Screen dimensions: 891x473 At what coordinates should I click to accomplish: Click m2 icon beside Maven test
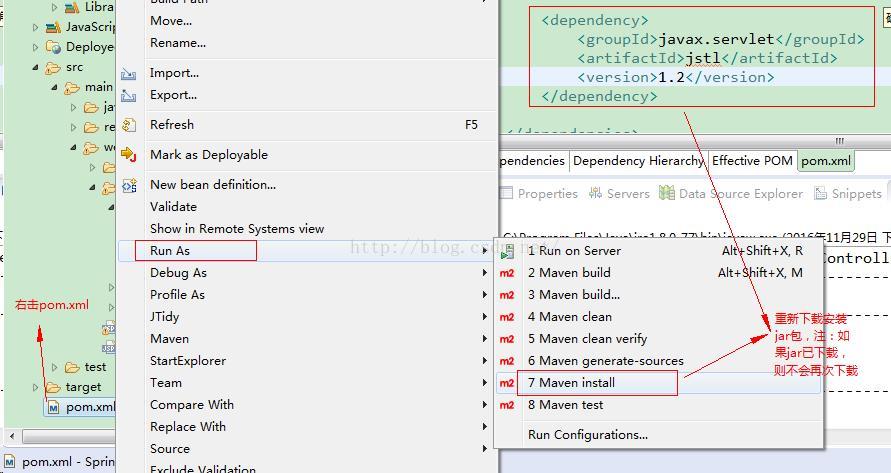pyautogui.click(x=507, y=405)
